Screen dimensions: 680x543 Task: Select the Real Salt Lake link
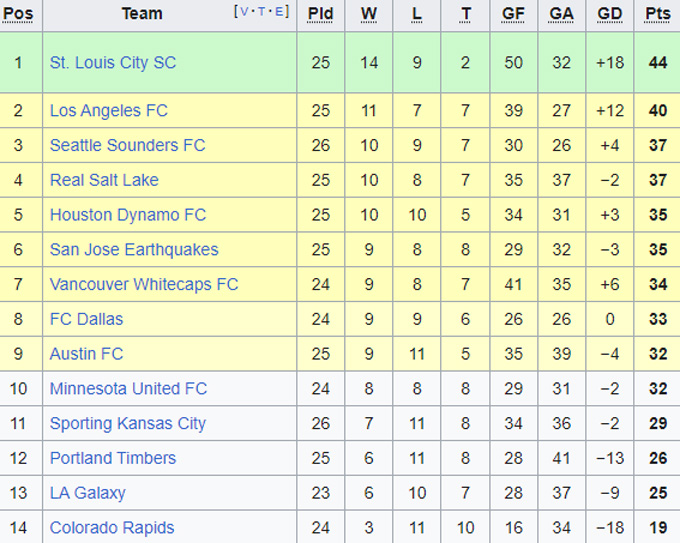pyautogui.click(x=104, y=180)
